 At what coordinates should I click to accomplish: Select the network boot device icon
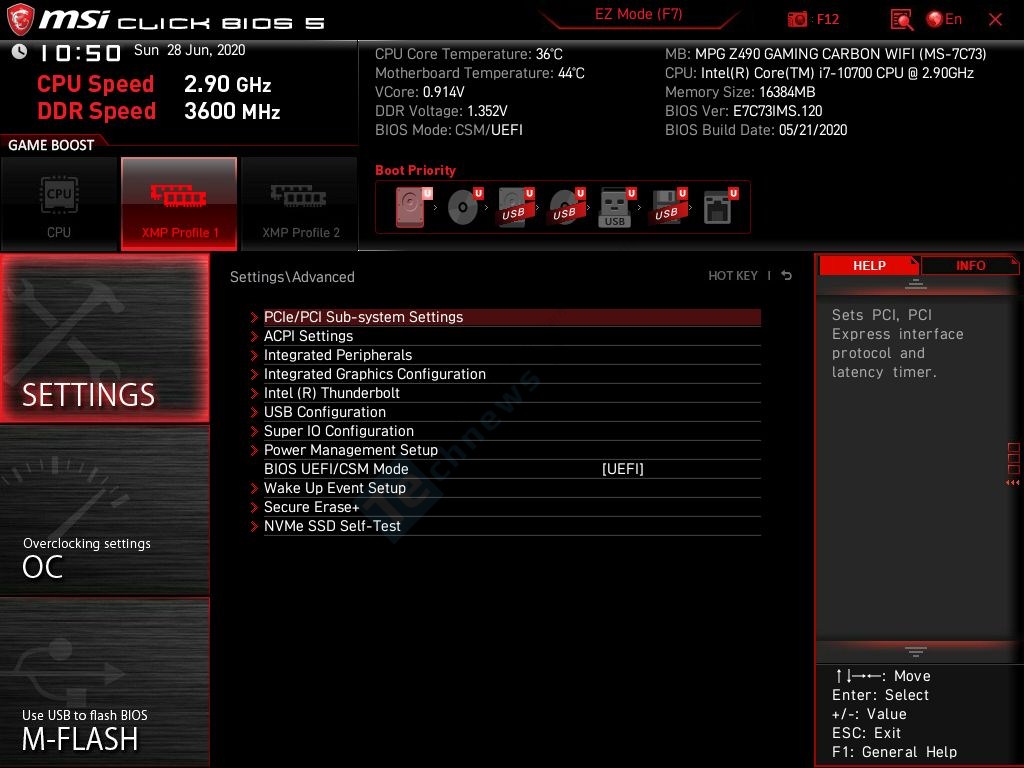(x=720, y=207)
